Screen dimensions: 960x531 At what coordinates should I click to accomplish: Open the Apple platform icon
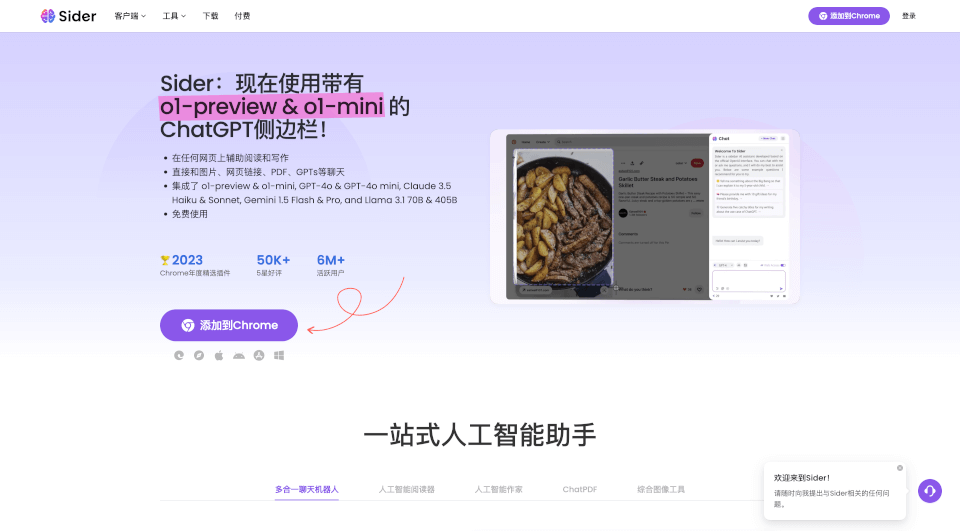tap(219, 355)
